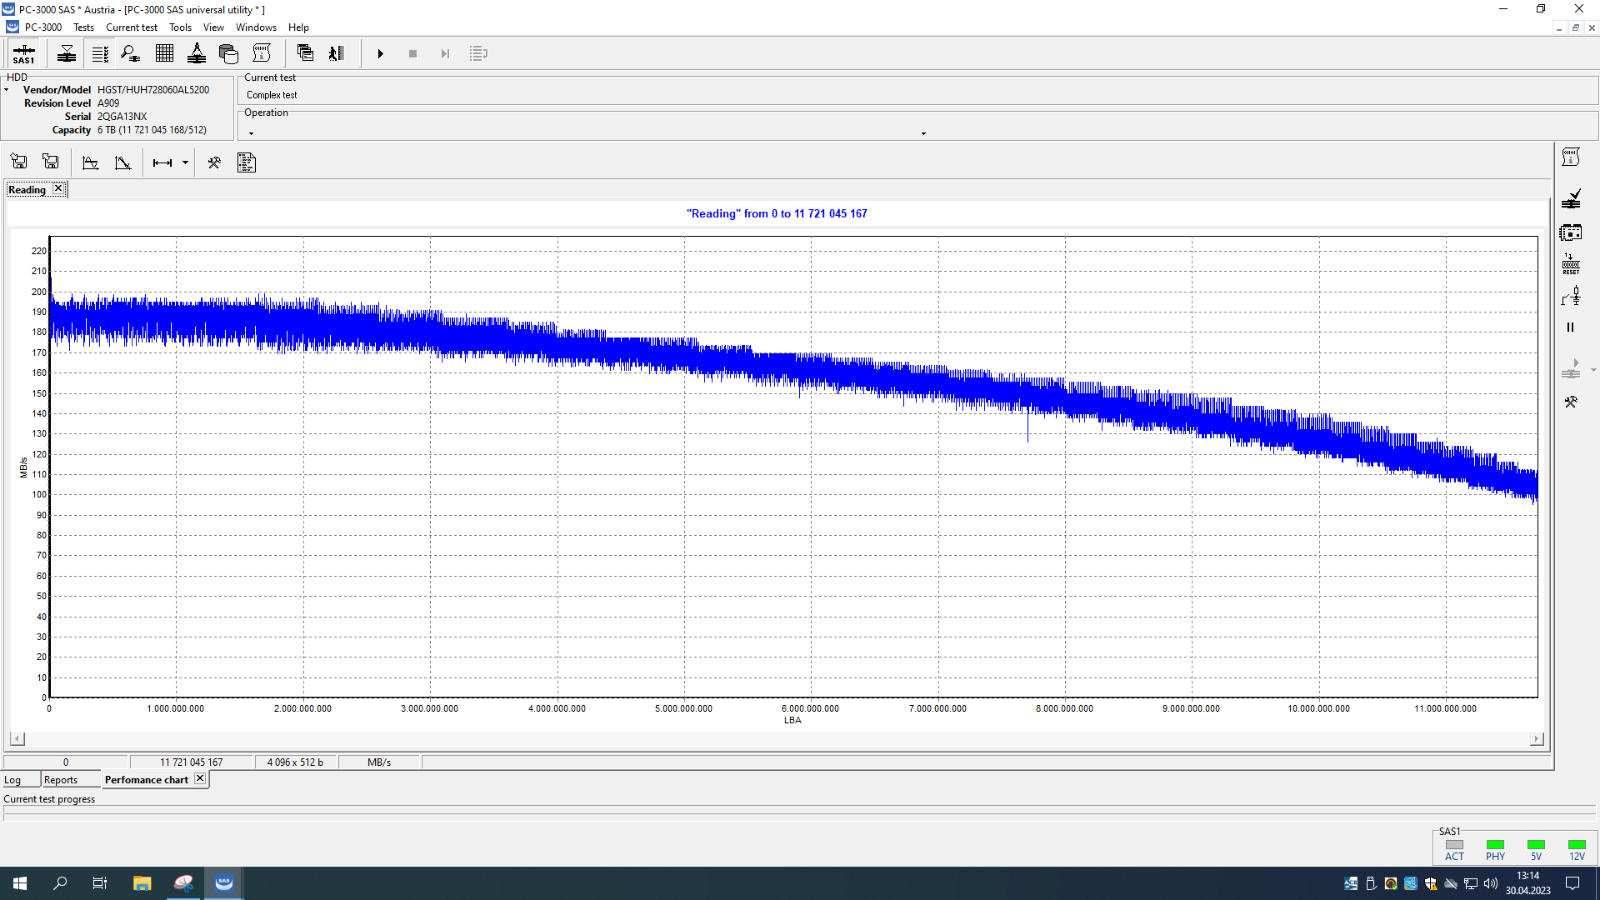Select the Perfomance chart tab

coord(146,780)
